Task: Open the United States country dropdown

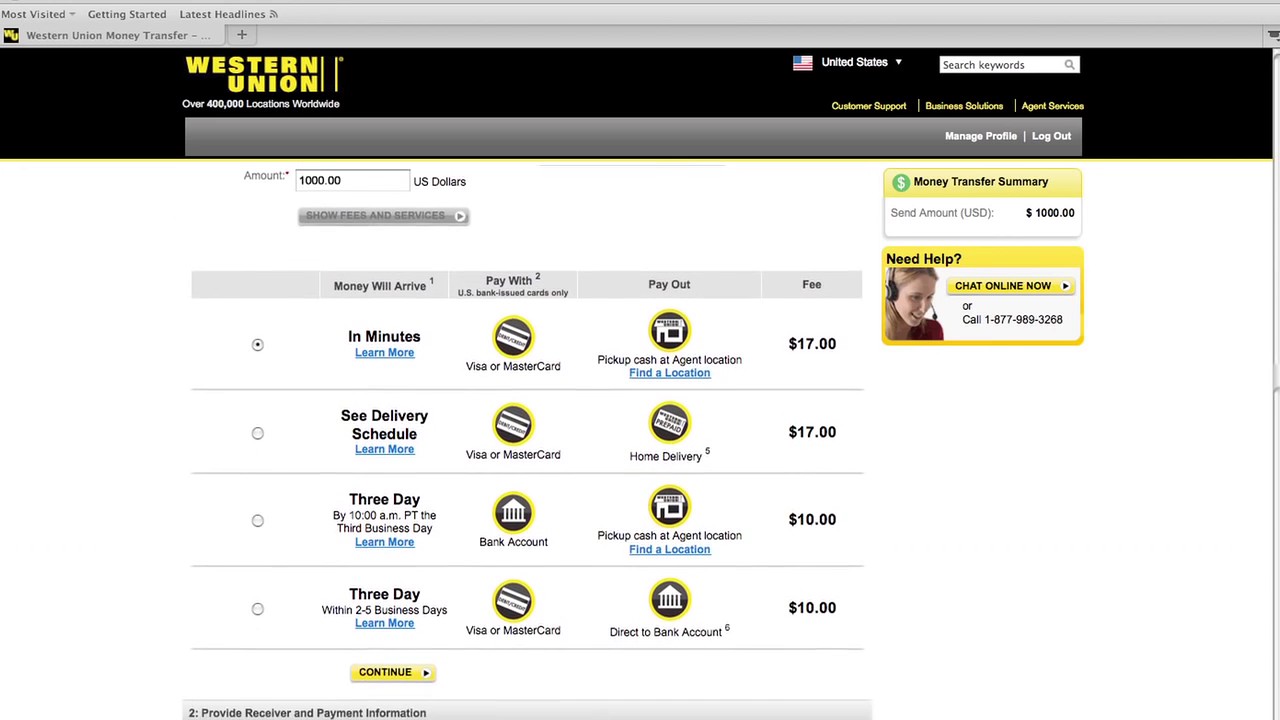Action: [862, 62]
